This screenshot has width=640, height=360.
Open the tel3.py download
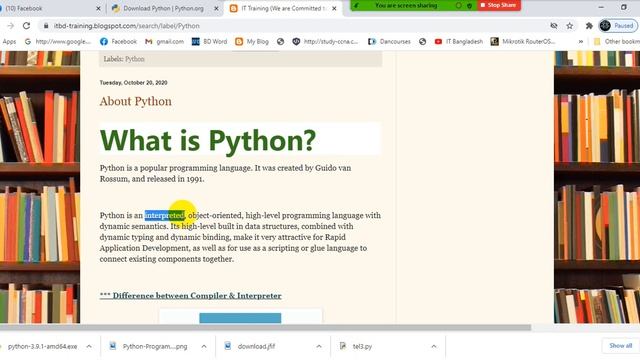[x=357, y=347]
